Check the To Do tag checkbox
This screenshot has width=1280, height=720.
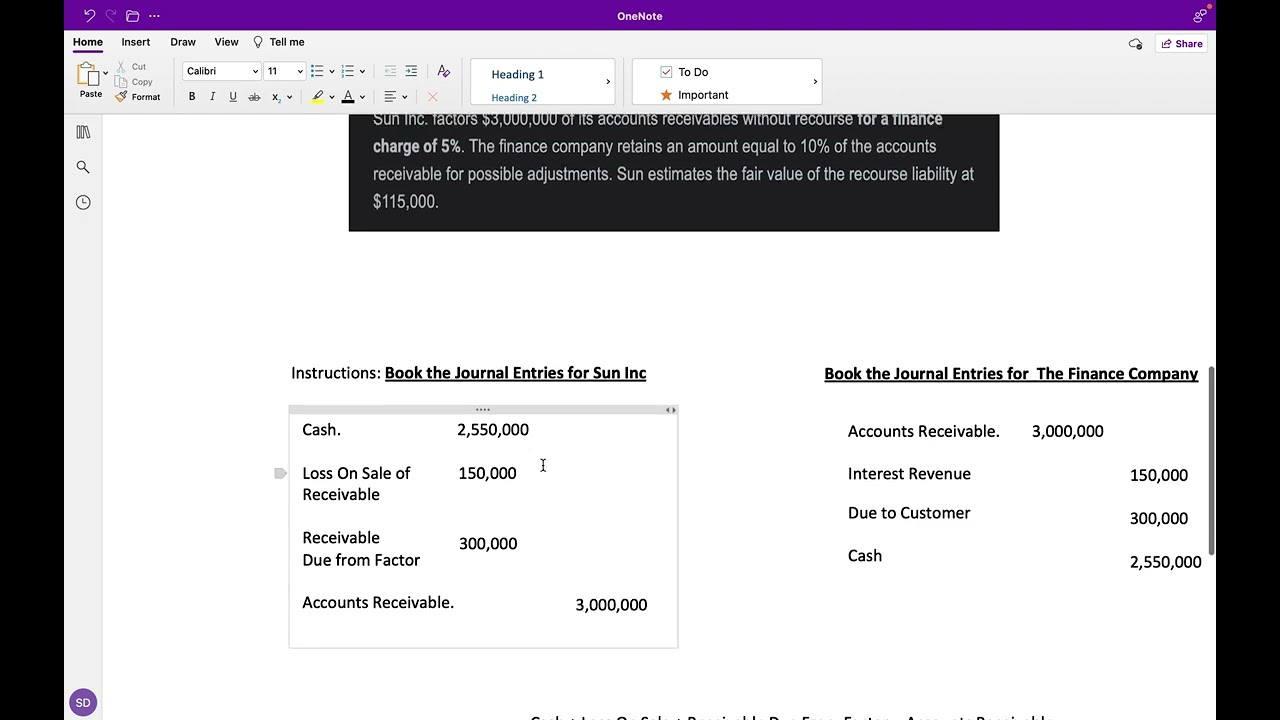666,72
